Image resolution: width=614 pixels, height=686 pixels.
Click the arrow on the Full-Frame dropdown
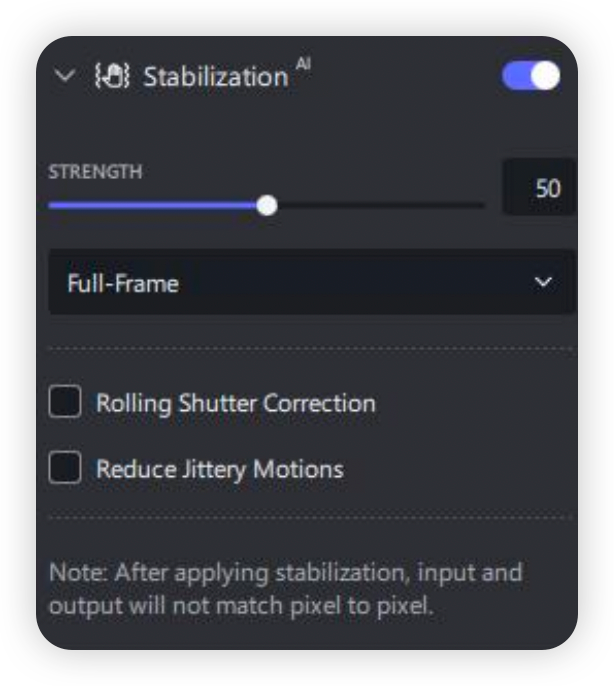click(x=543, y=283)
